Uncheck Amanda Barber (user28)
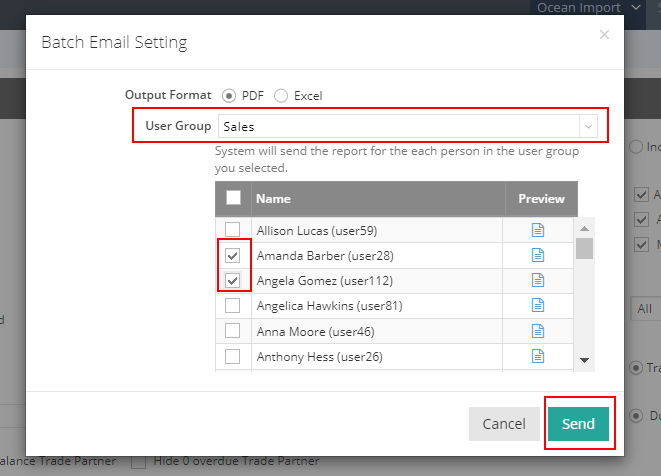Viewport: 661px width, 476px height. tap(233, 255)
